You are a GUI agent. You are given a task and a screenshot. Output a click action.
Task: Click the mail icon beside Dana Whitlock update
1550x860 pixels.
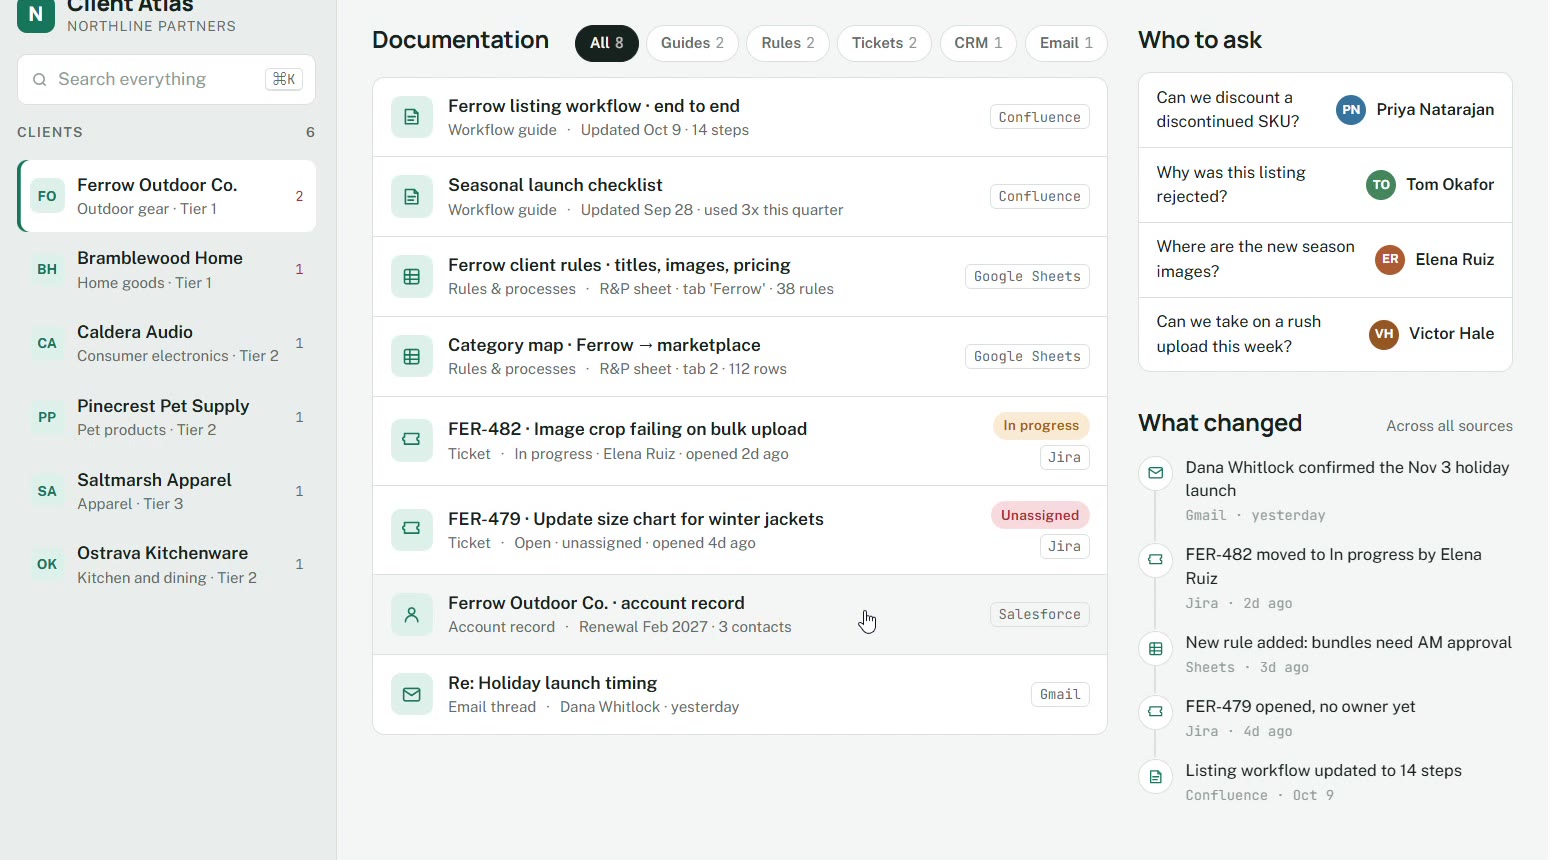pyautogui.click(x=1156, y=473)
